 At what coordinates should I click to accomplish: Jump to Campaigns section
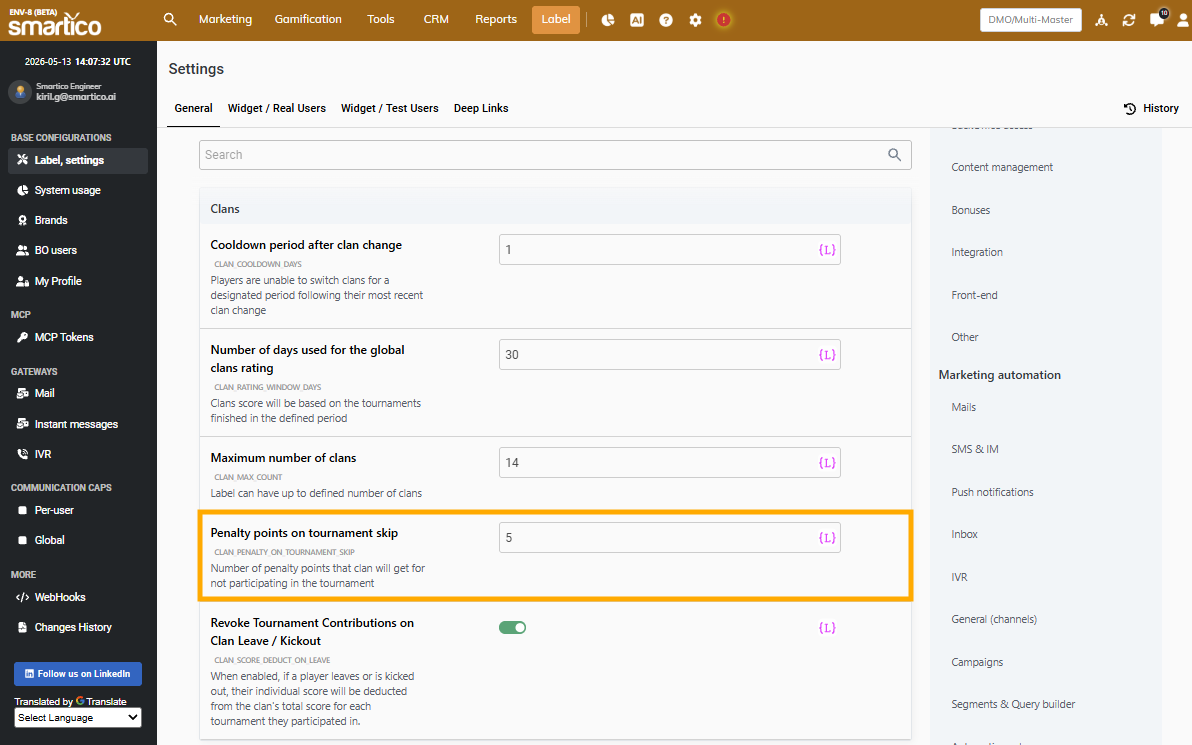click(977, 662)
